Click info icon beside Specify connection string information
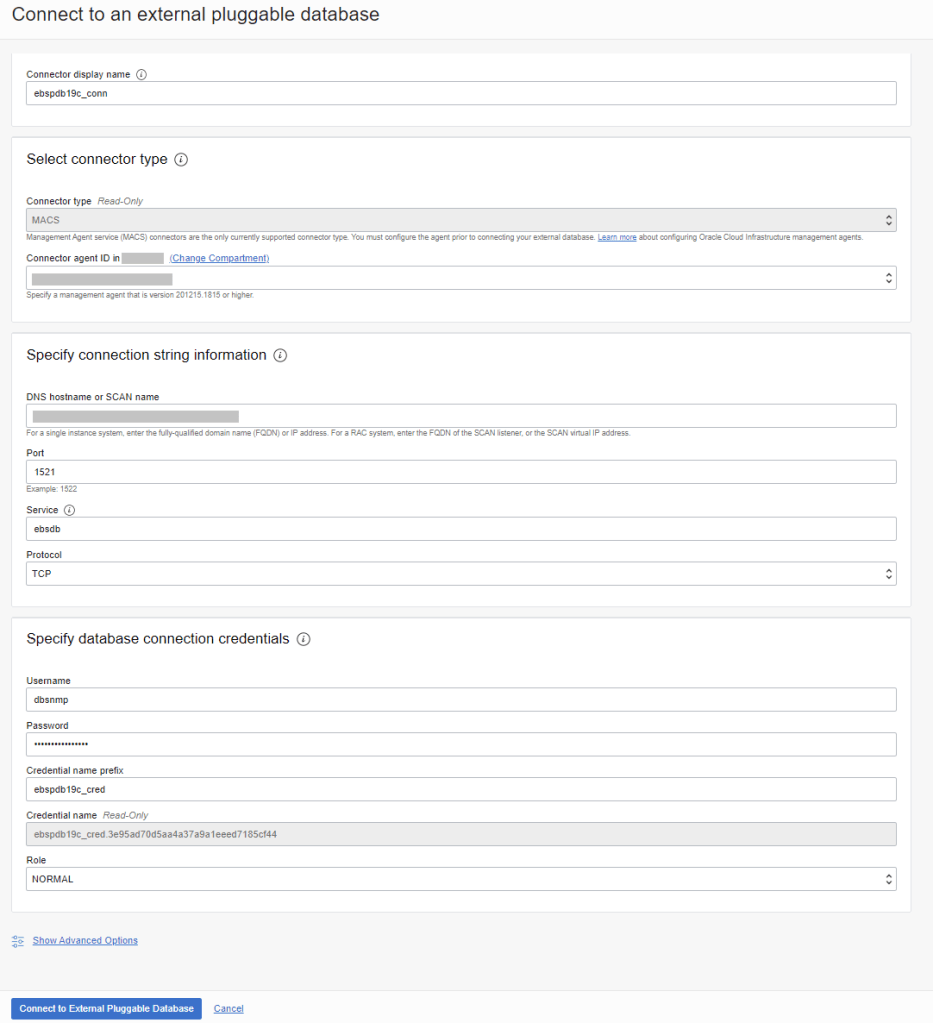933x1023 pixels. click(280, 355)
